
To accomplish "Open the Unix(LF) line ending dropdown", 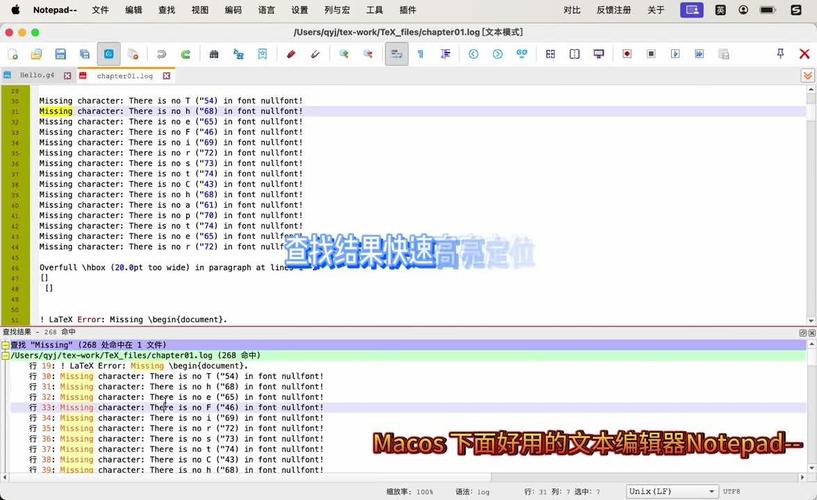I will (672, 491).
